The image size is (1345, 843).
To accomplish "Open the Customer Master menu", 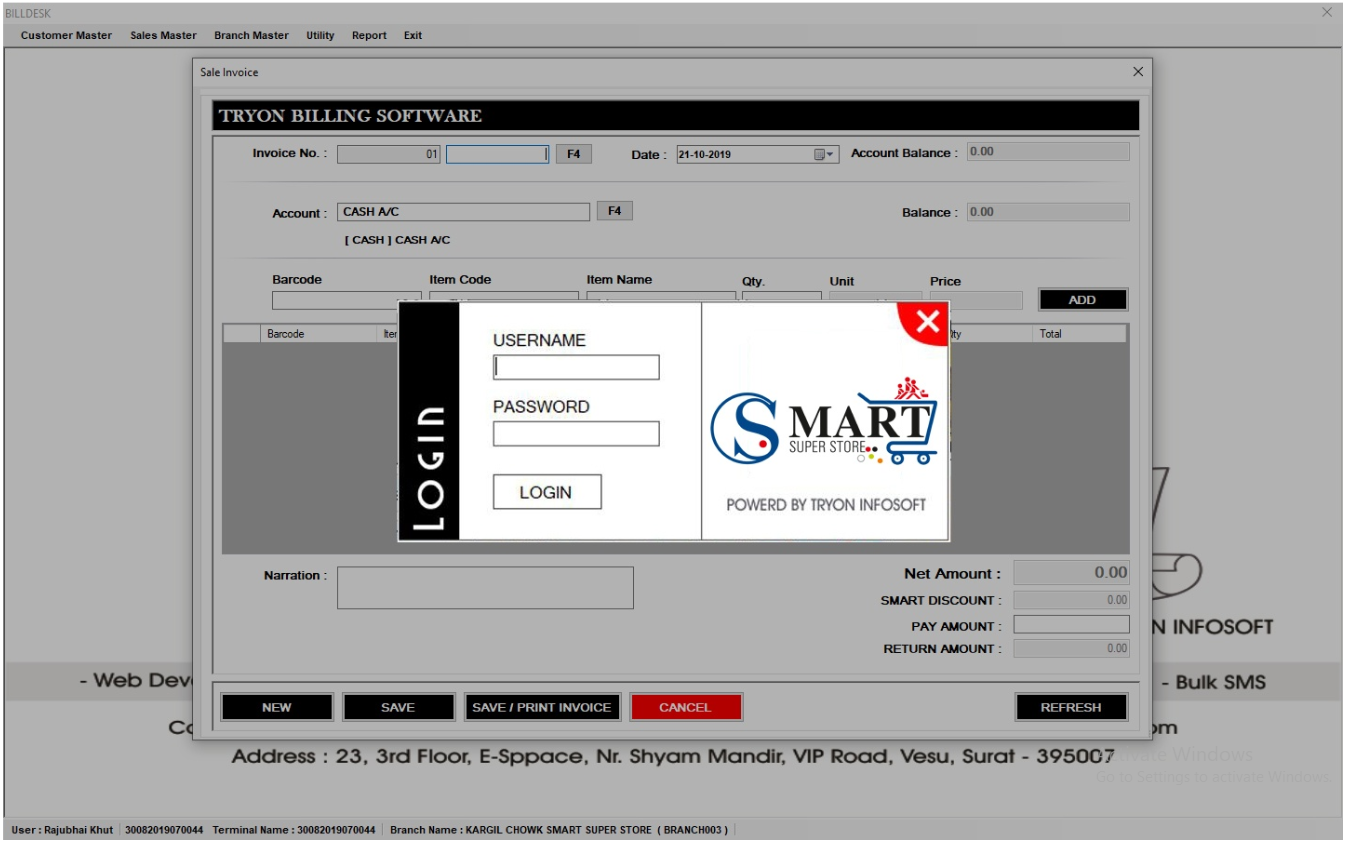I will [x=68, y=35].
